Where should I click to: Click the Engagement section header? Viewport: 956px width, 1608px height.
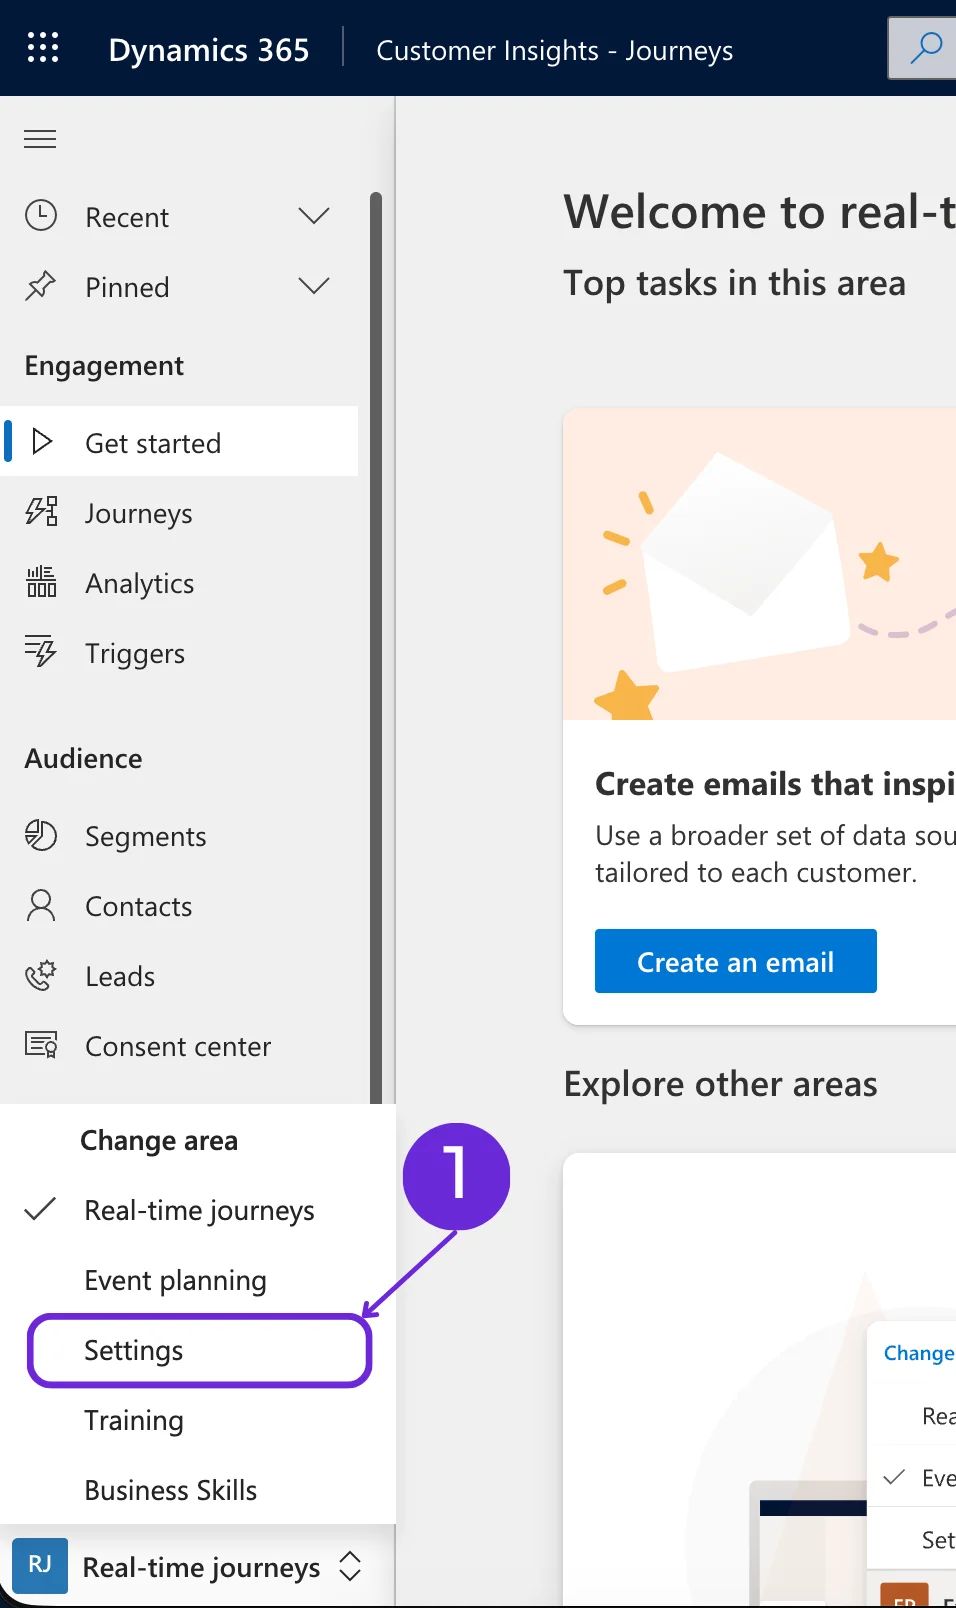coord(104,366)
